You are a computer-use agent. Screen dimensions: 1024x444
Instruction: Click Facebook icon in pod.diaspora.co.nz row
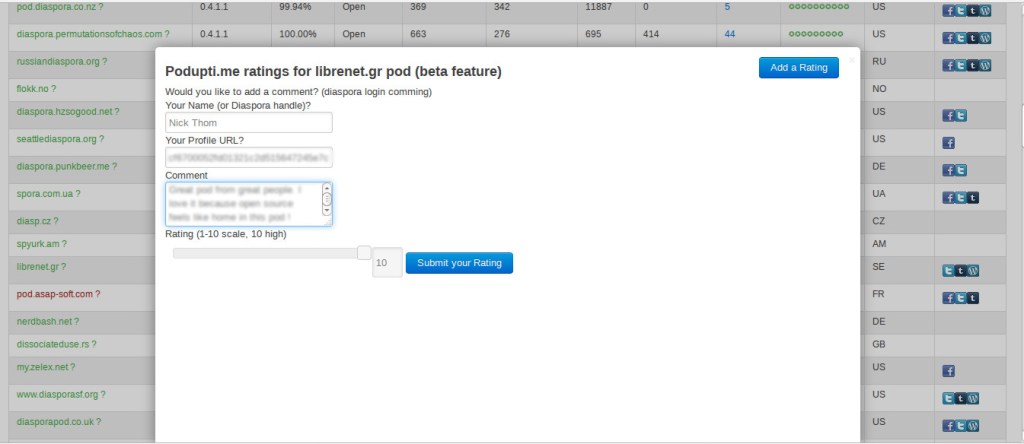click(949, 11)
